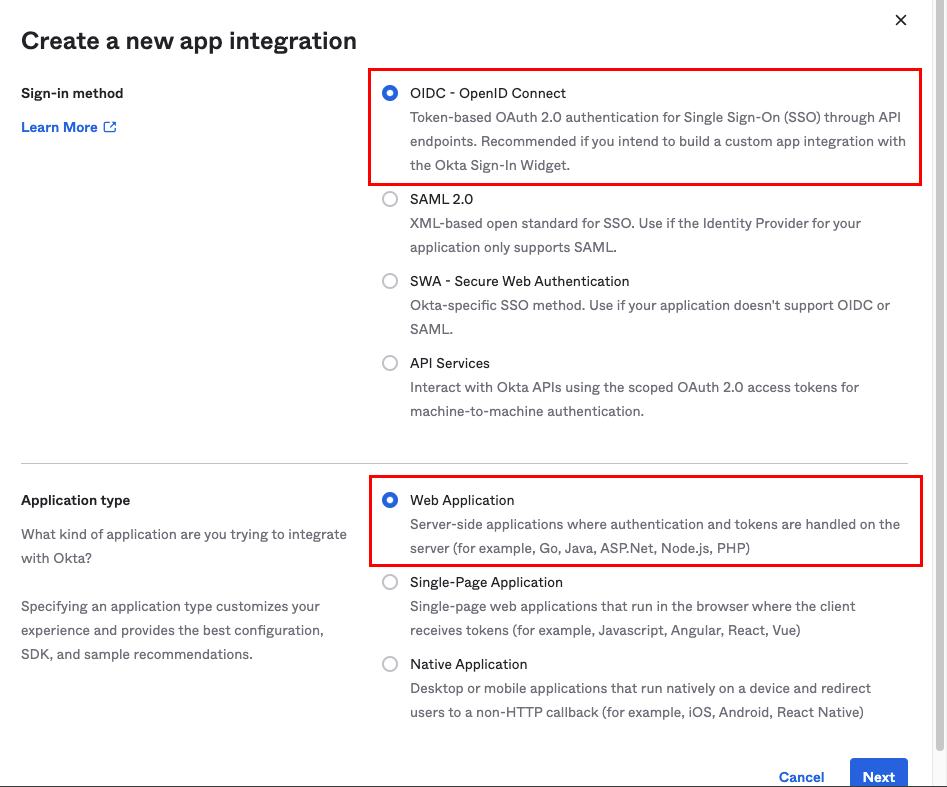
Task: Select the Web Application radio button
Action: click(390, 500)
